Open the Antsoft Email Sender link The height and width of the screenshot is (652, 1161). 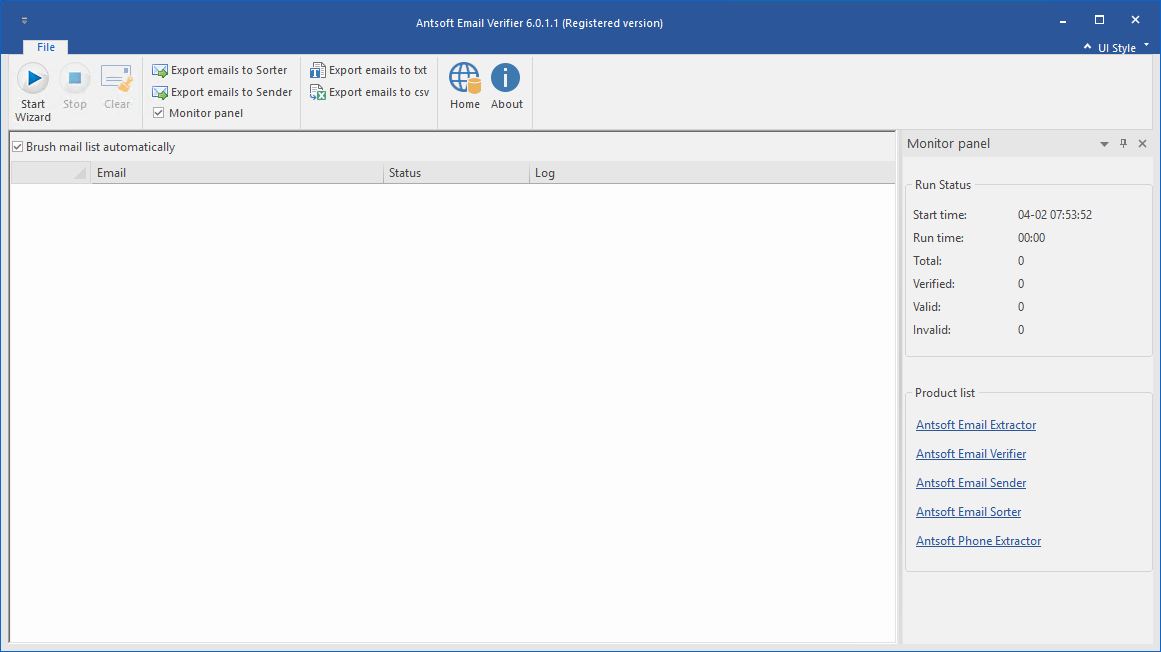[x=971, y=483]
